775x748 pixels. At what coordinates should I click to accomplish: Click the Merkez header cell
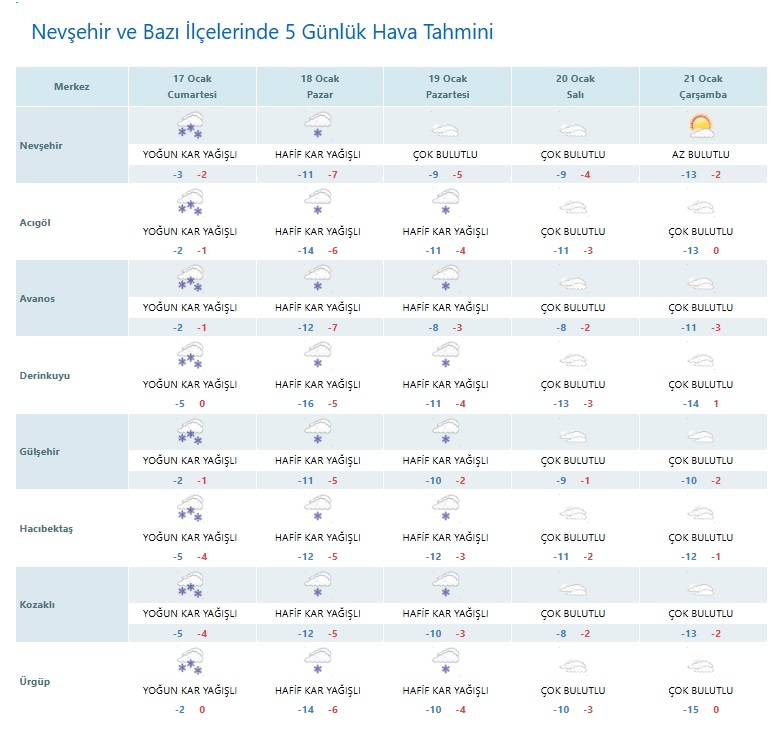72,87
